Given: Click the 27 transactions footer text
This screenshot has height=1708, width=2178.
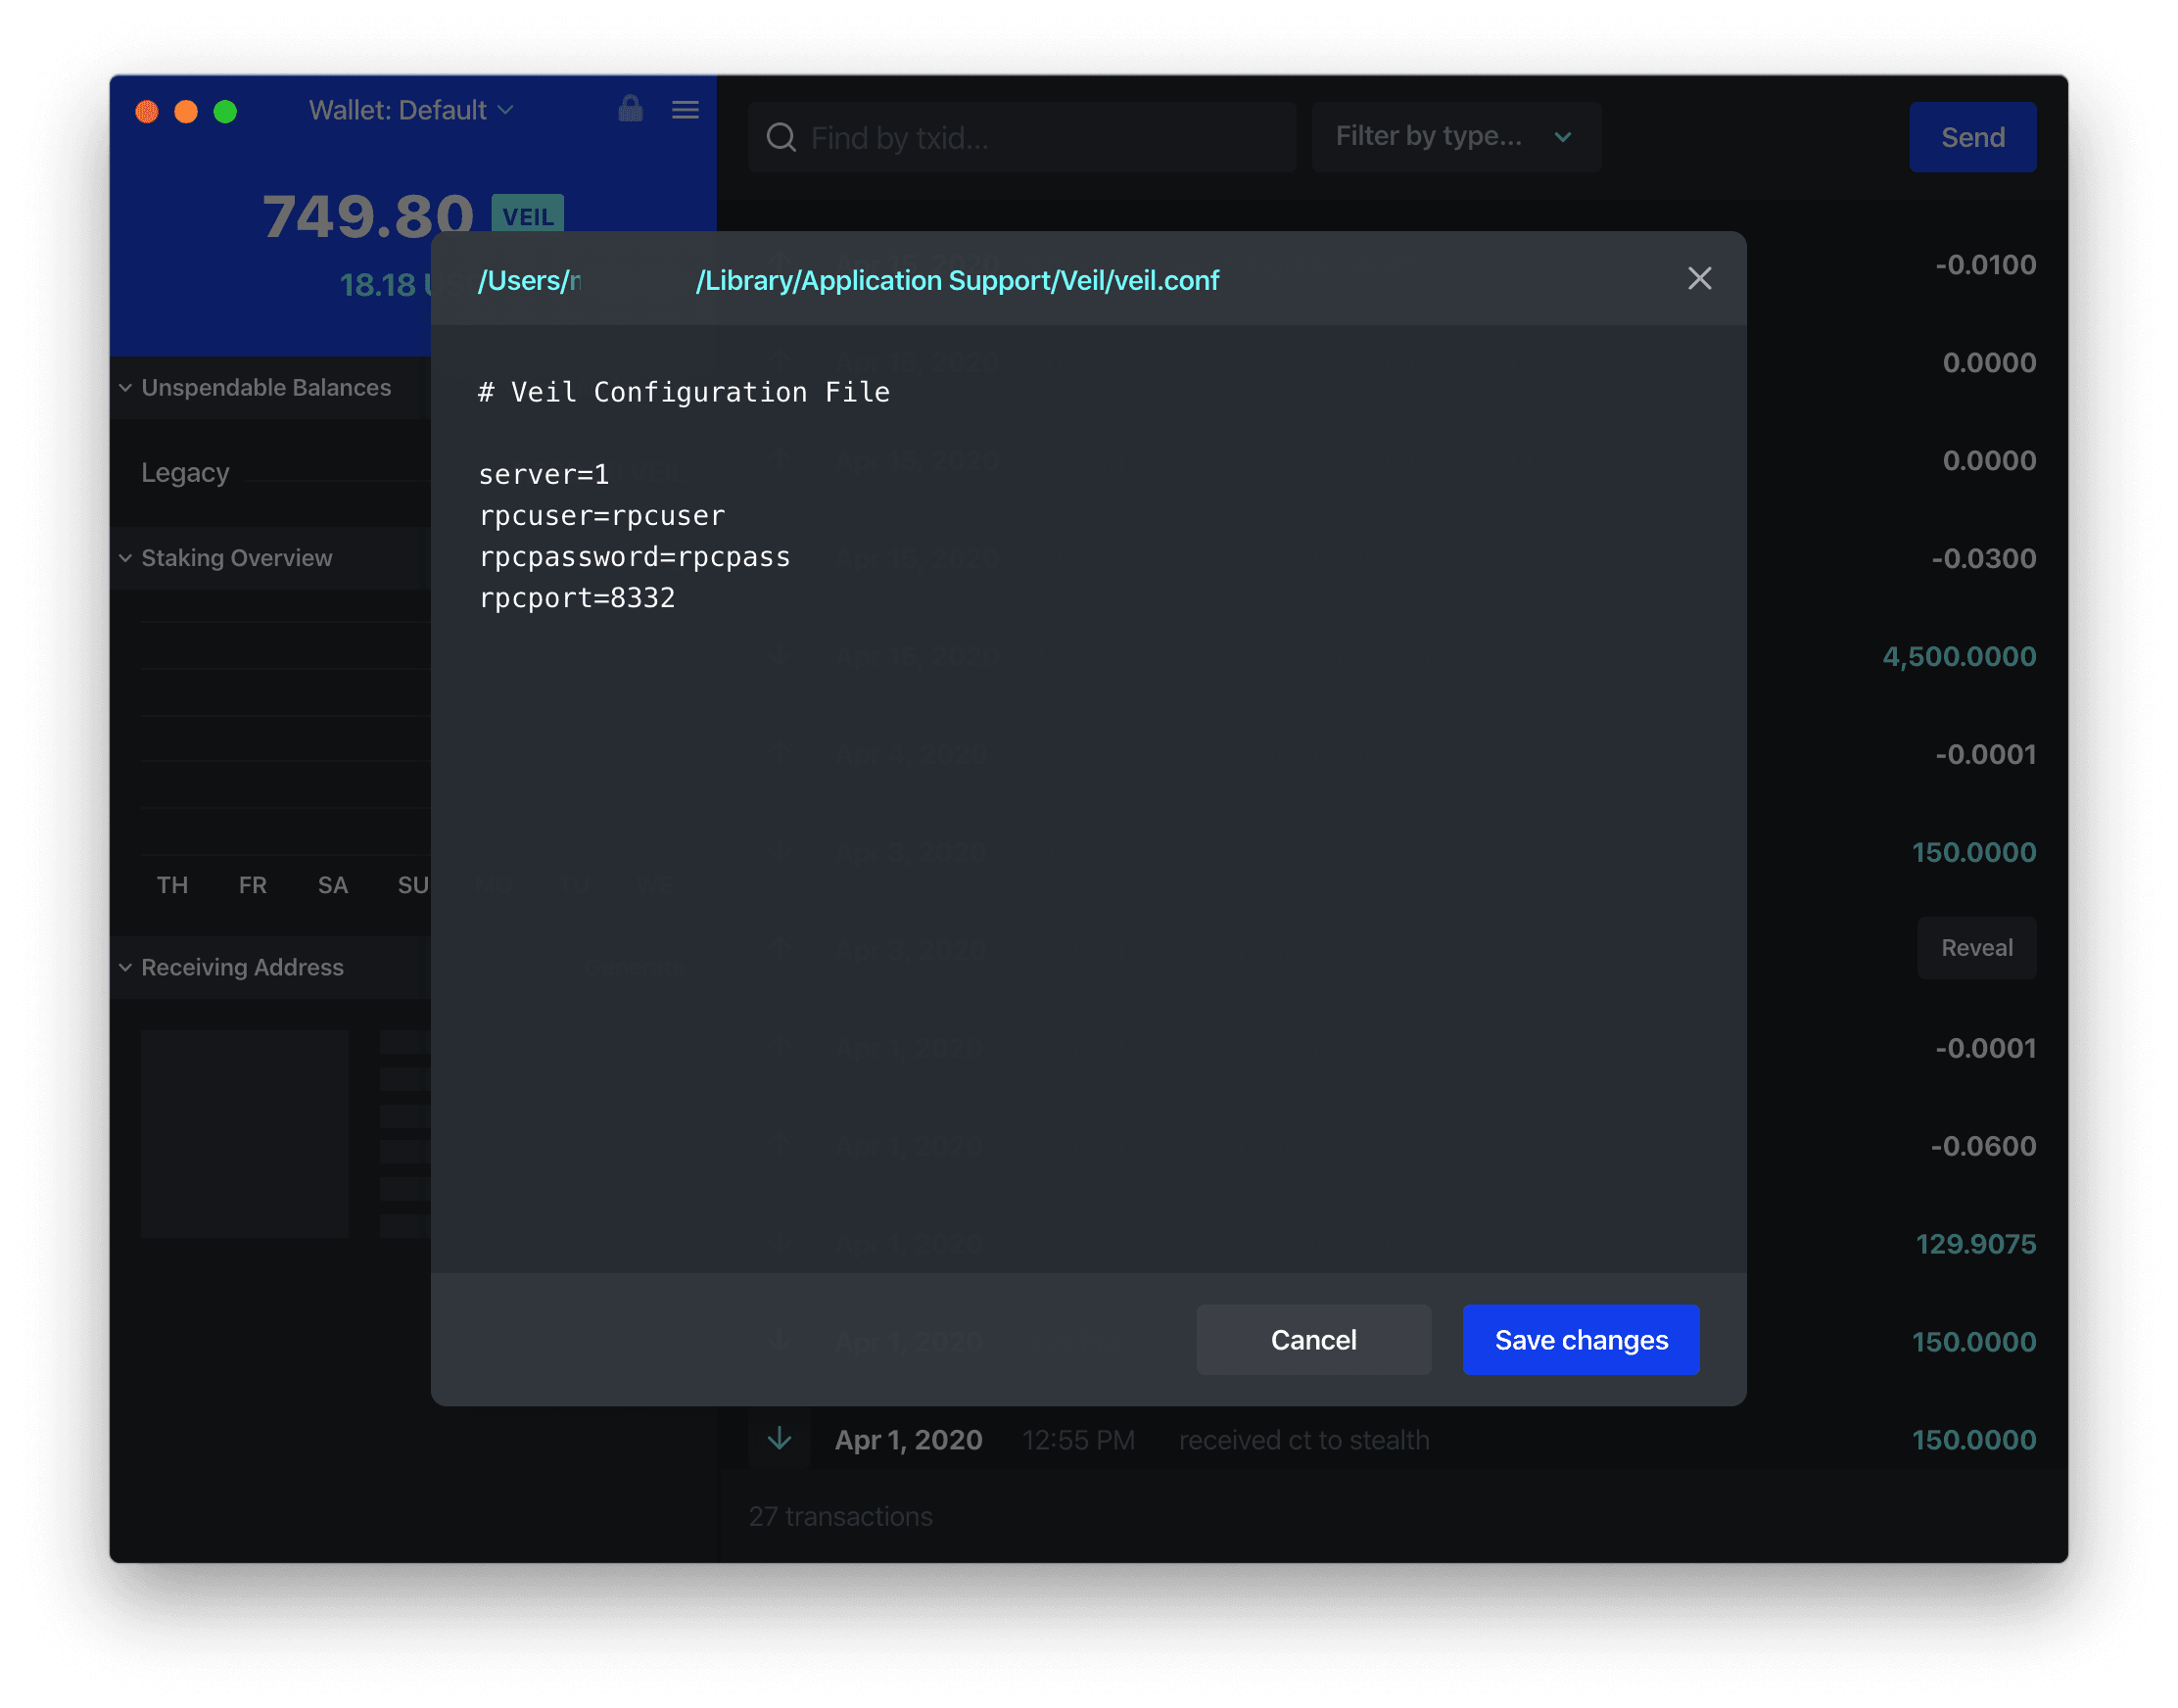Looking at the screenshot, I should point(840,1516).
